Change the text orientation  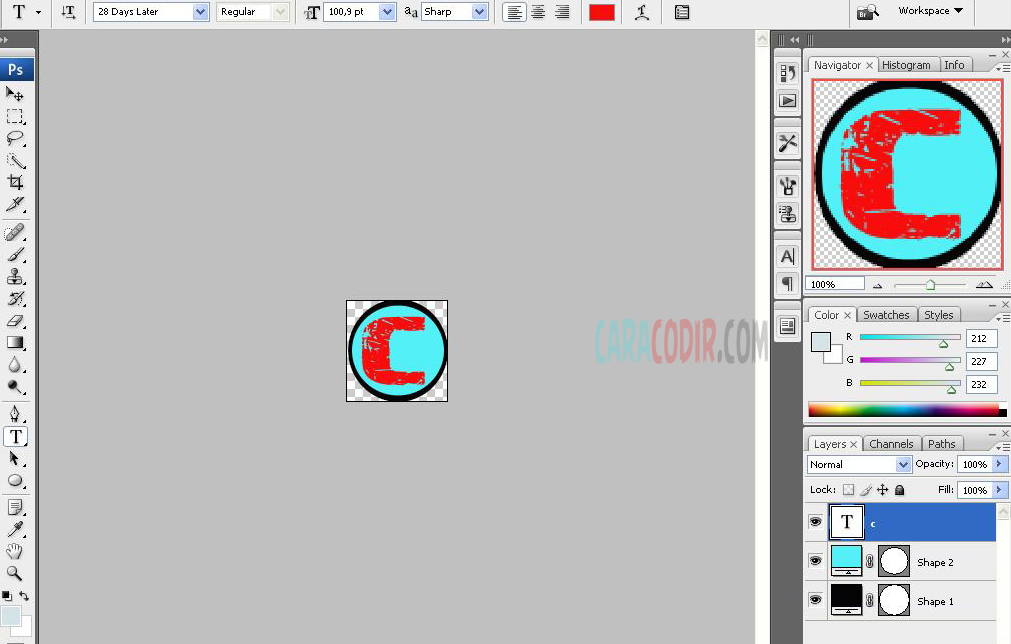point(68,12)
